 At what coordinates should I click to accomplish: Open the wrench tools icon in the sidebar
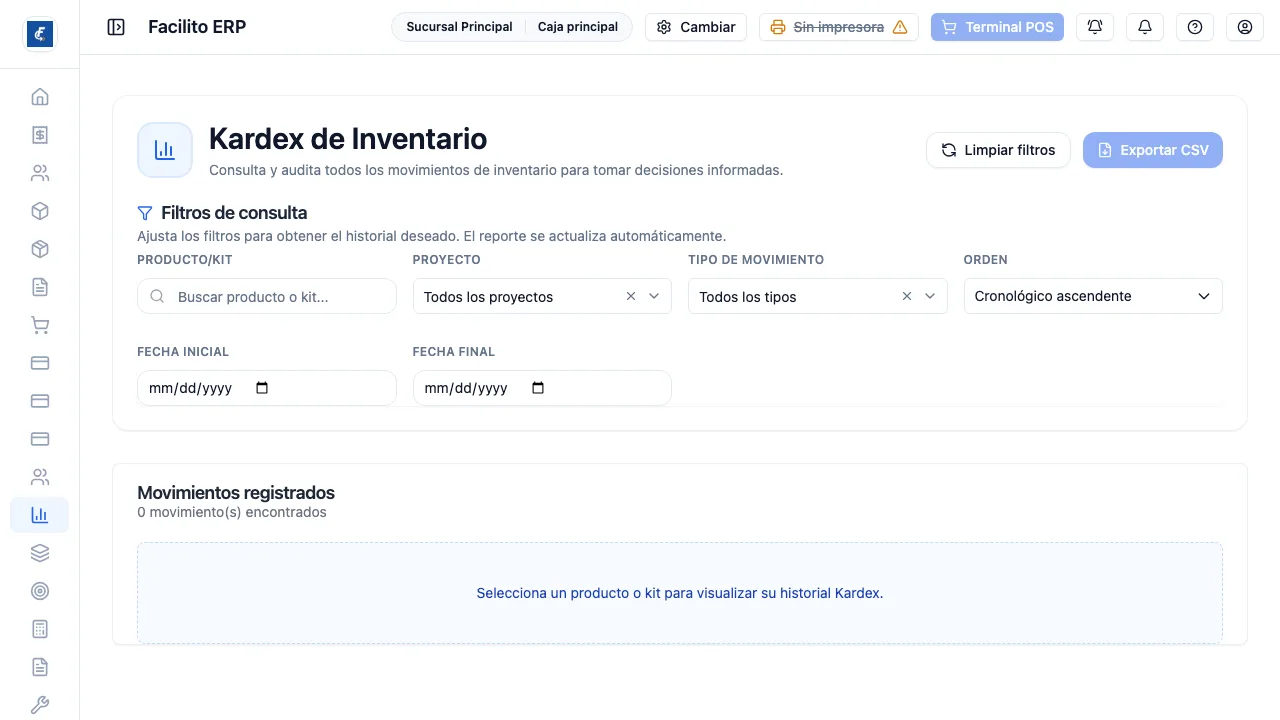click(40, 705)
